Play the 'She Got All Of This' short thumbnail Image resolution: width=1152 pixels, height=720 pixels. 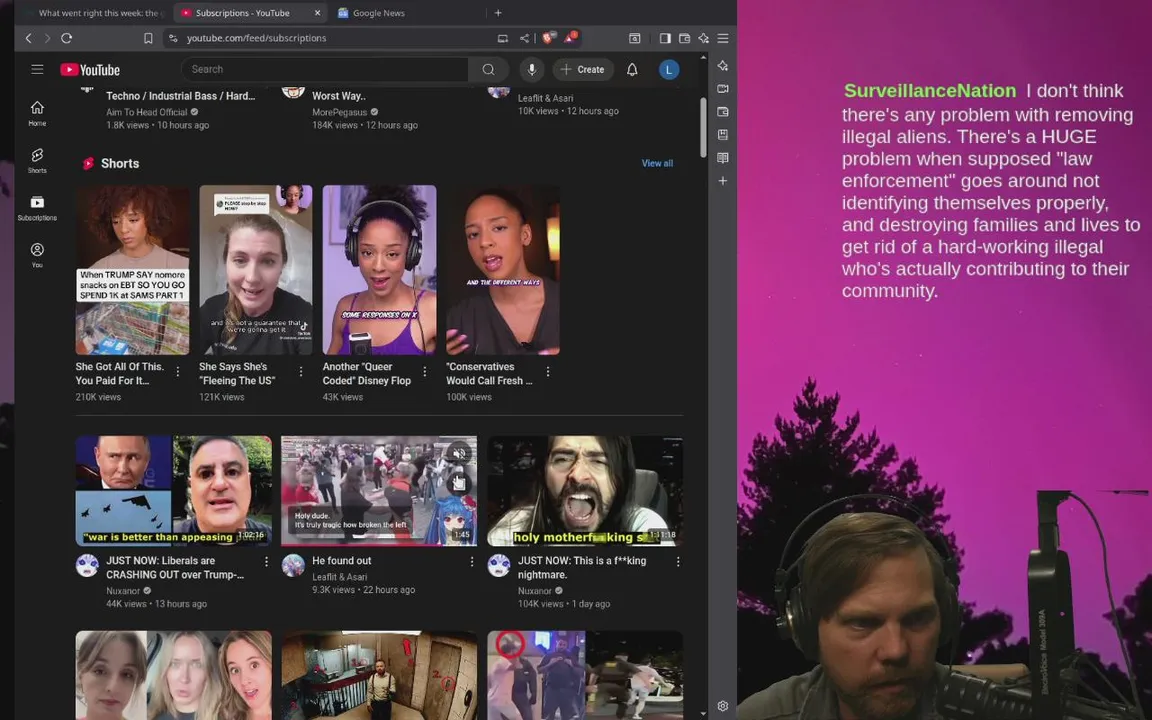point(132,270)
